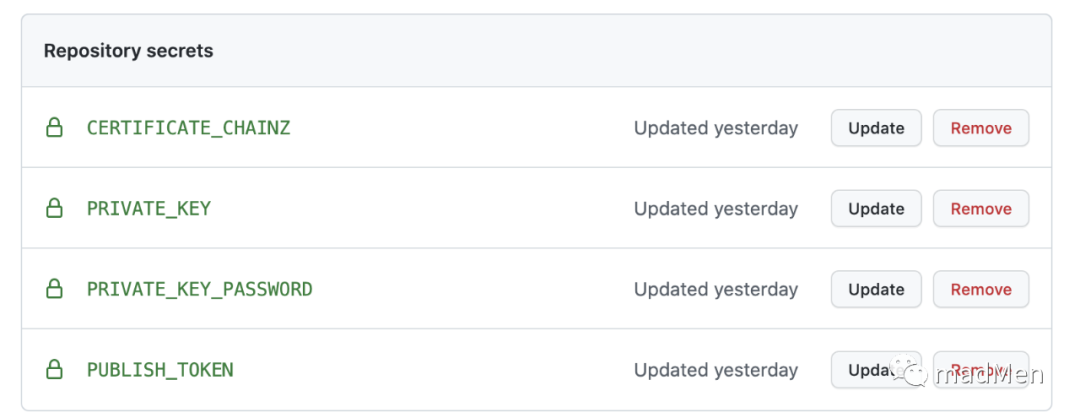1080x418 pixels.
Task: Update the PRIVATE_KEY secret
Action: [x=876, y=209]
